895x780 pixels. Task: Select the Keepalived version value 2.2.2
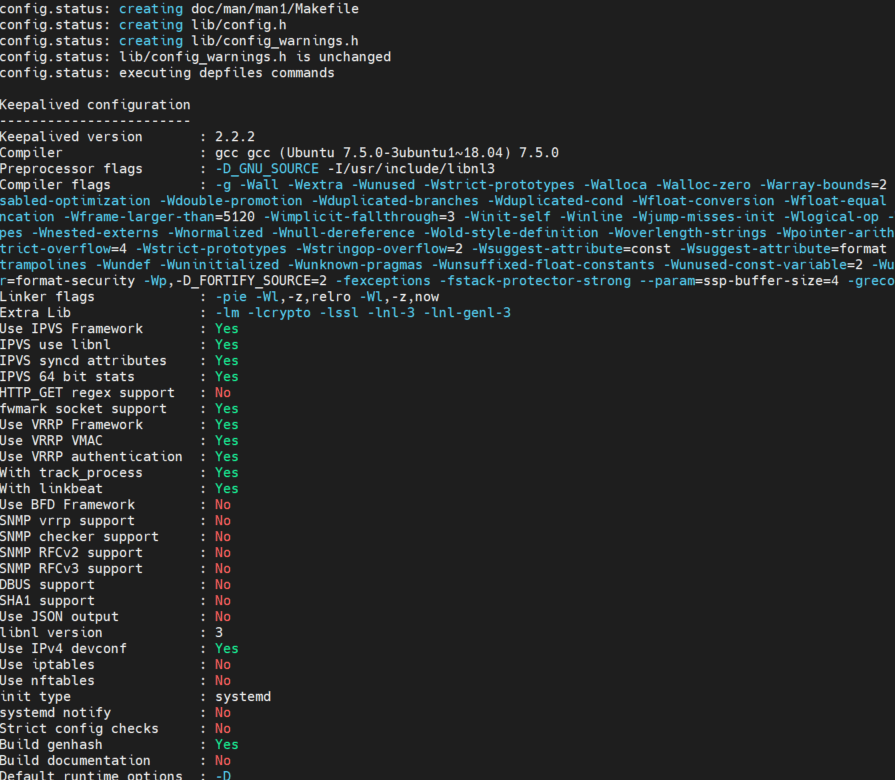click(235, 137)
